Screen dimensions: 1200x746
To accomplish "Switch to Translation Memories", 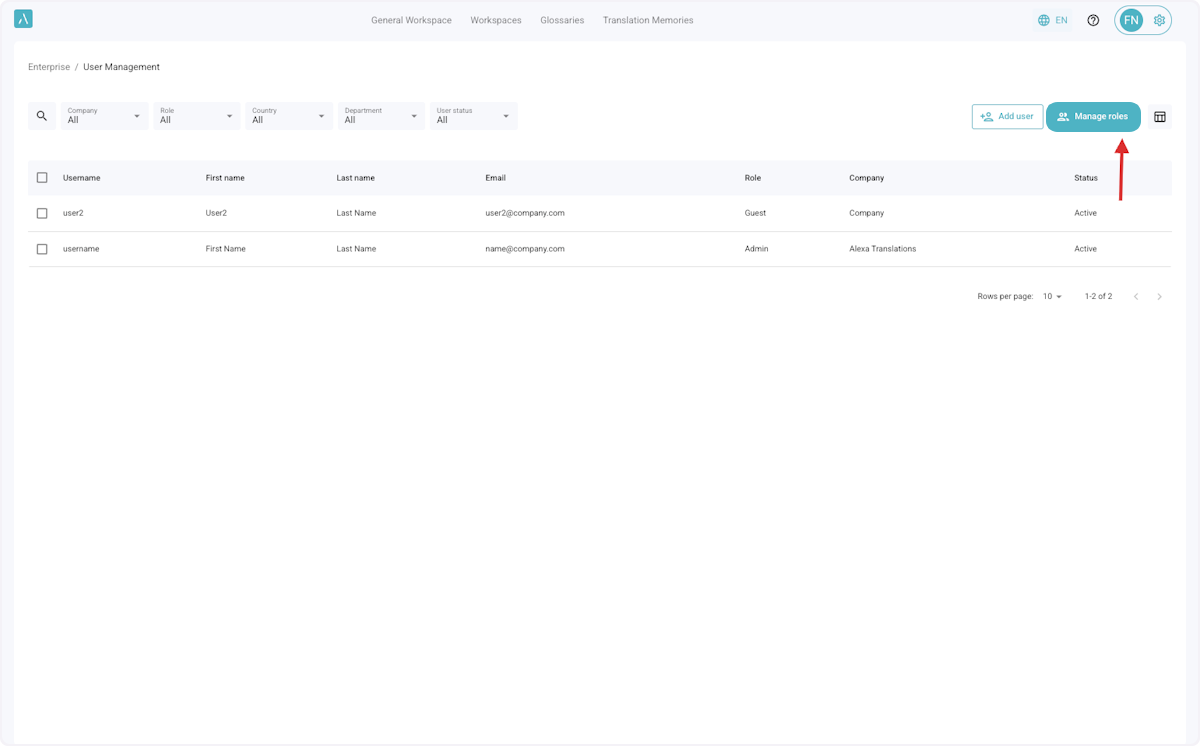I will 647,20.
